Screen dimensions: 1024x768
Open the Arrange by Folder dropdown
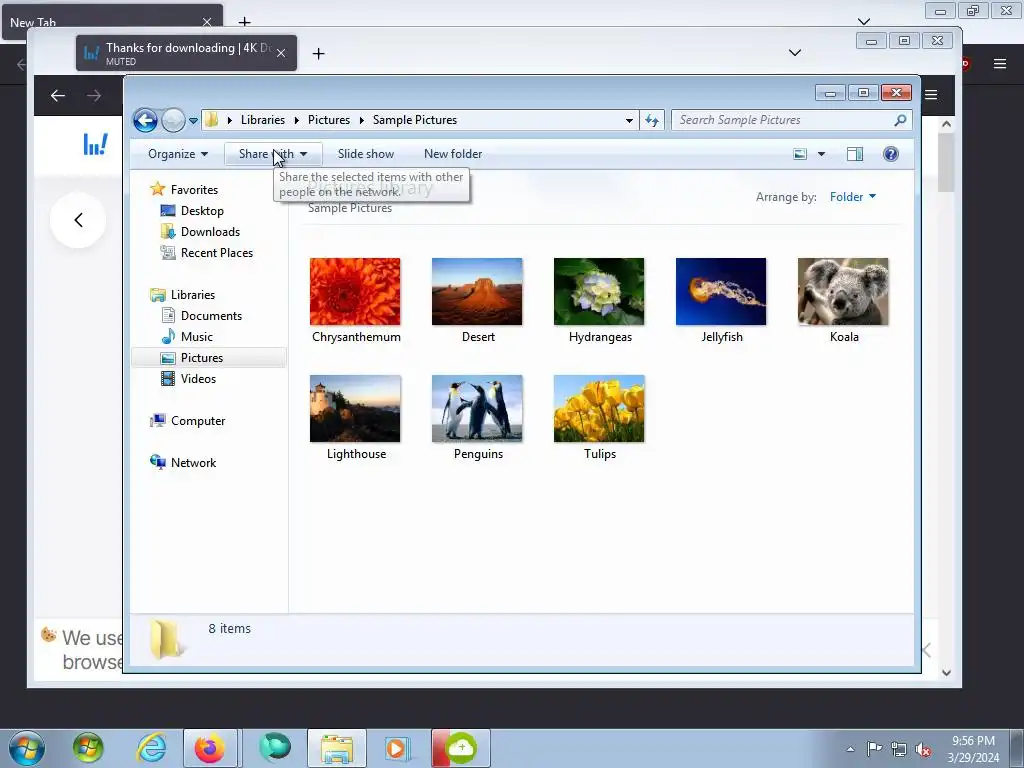(x=853, y=197)
